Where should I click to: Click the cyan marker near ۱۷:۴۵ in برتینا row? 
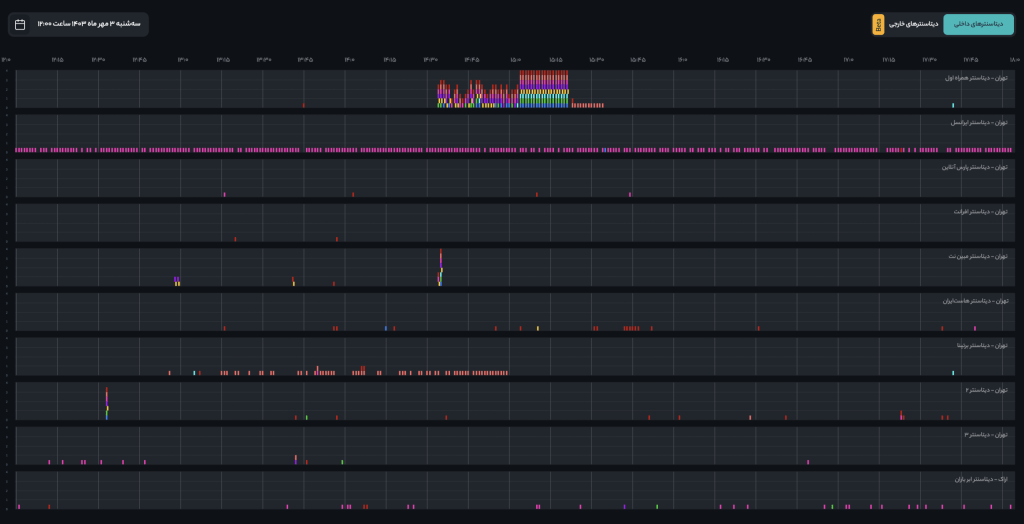pyautogui.click(x=953, y=373)
